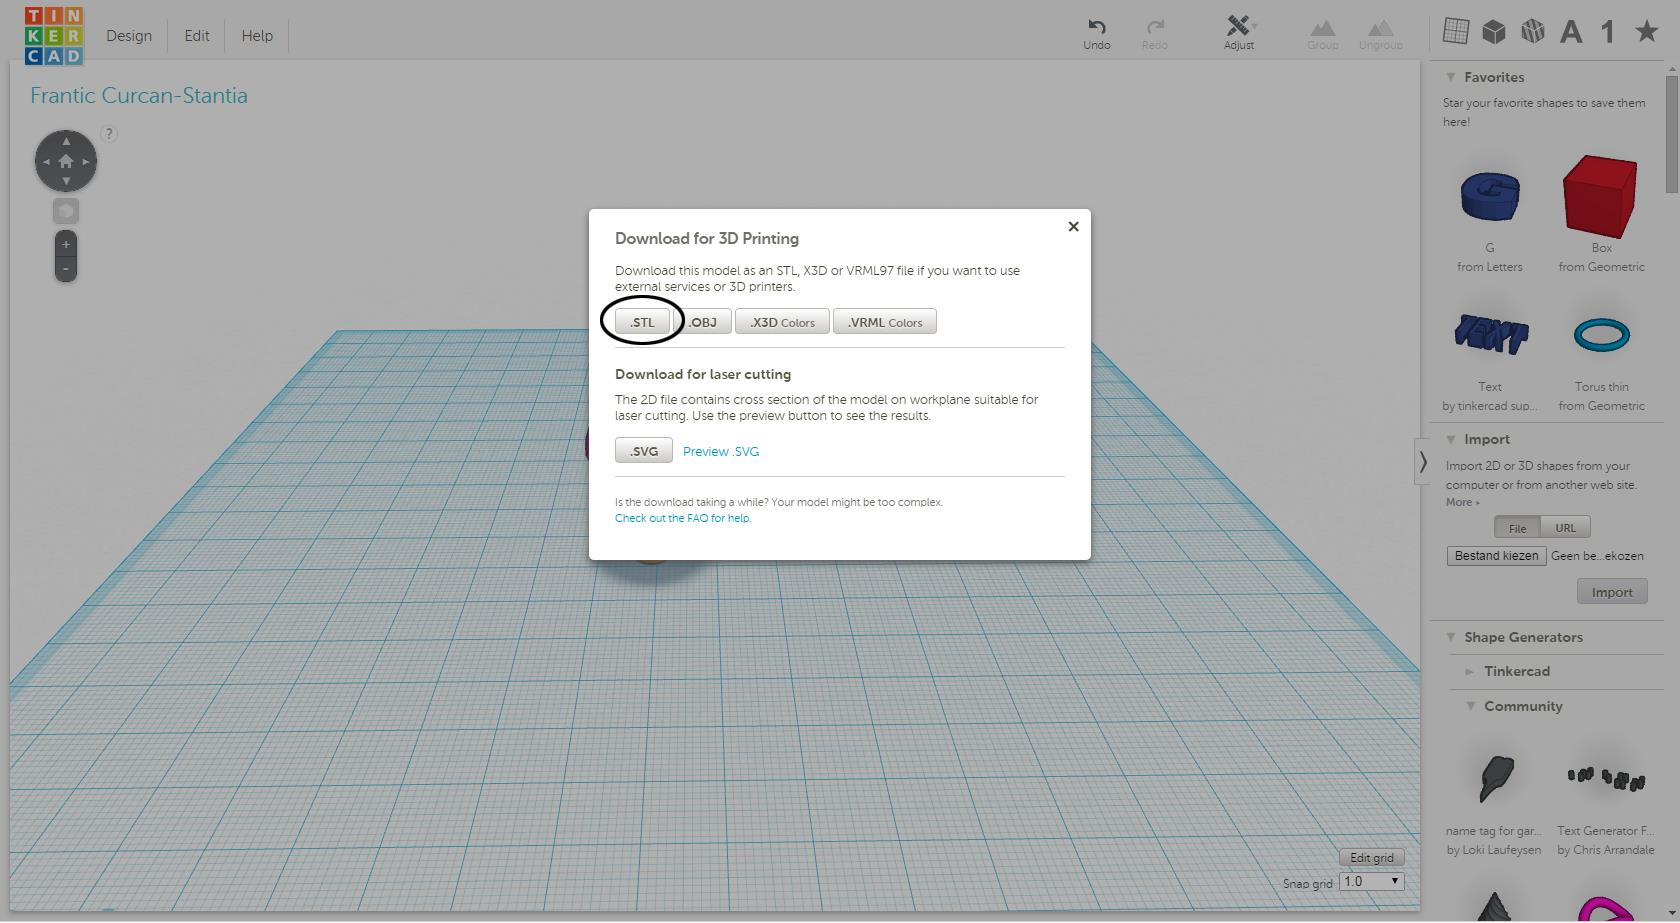Rotate the view right with the arrow
This screenshot has height=923, width=1680.
click(86, 161)
